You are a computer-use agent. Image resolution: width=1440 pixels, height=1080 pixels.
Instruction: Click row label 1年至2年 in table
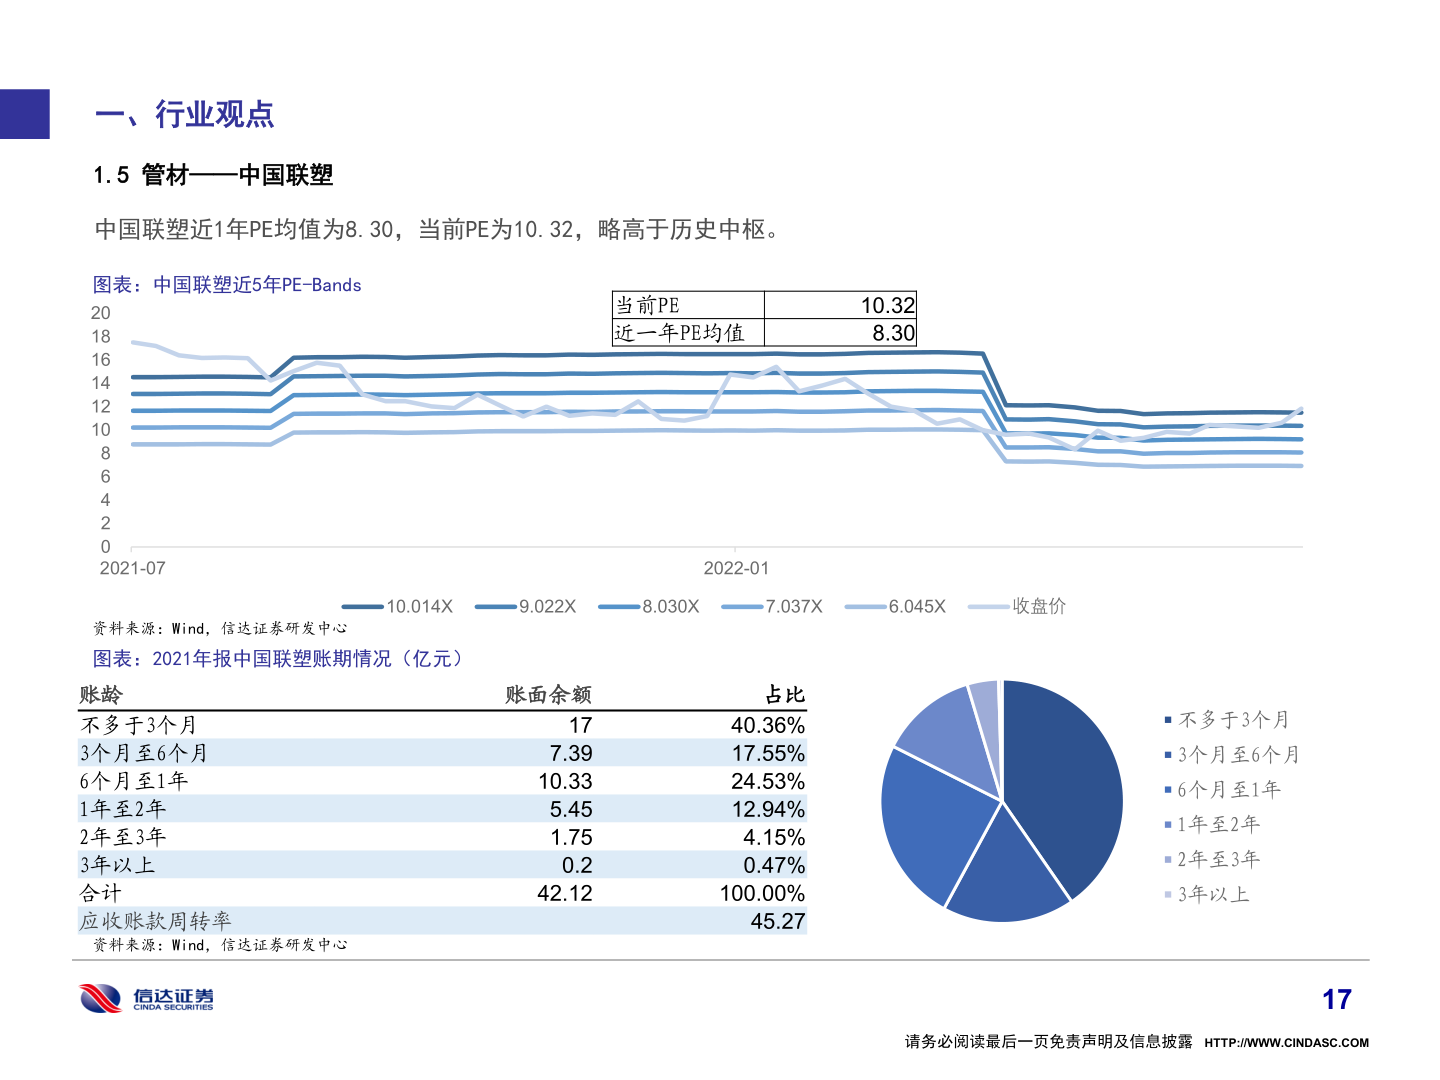click(122, 809)
